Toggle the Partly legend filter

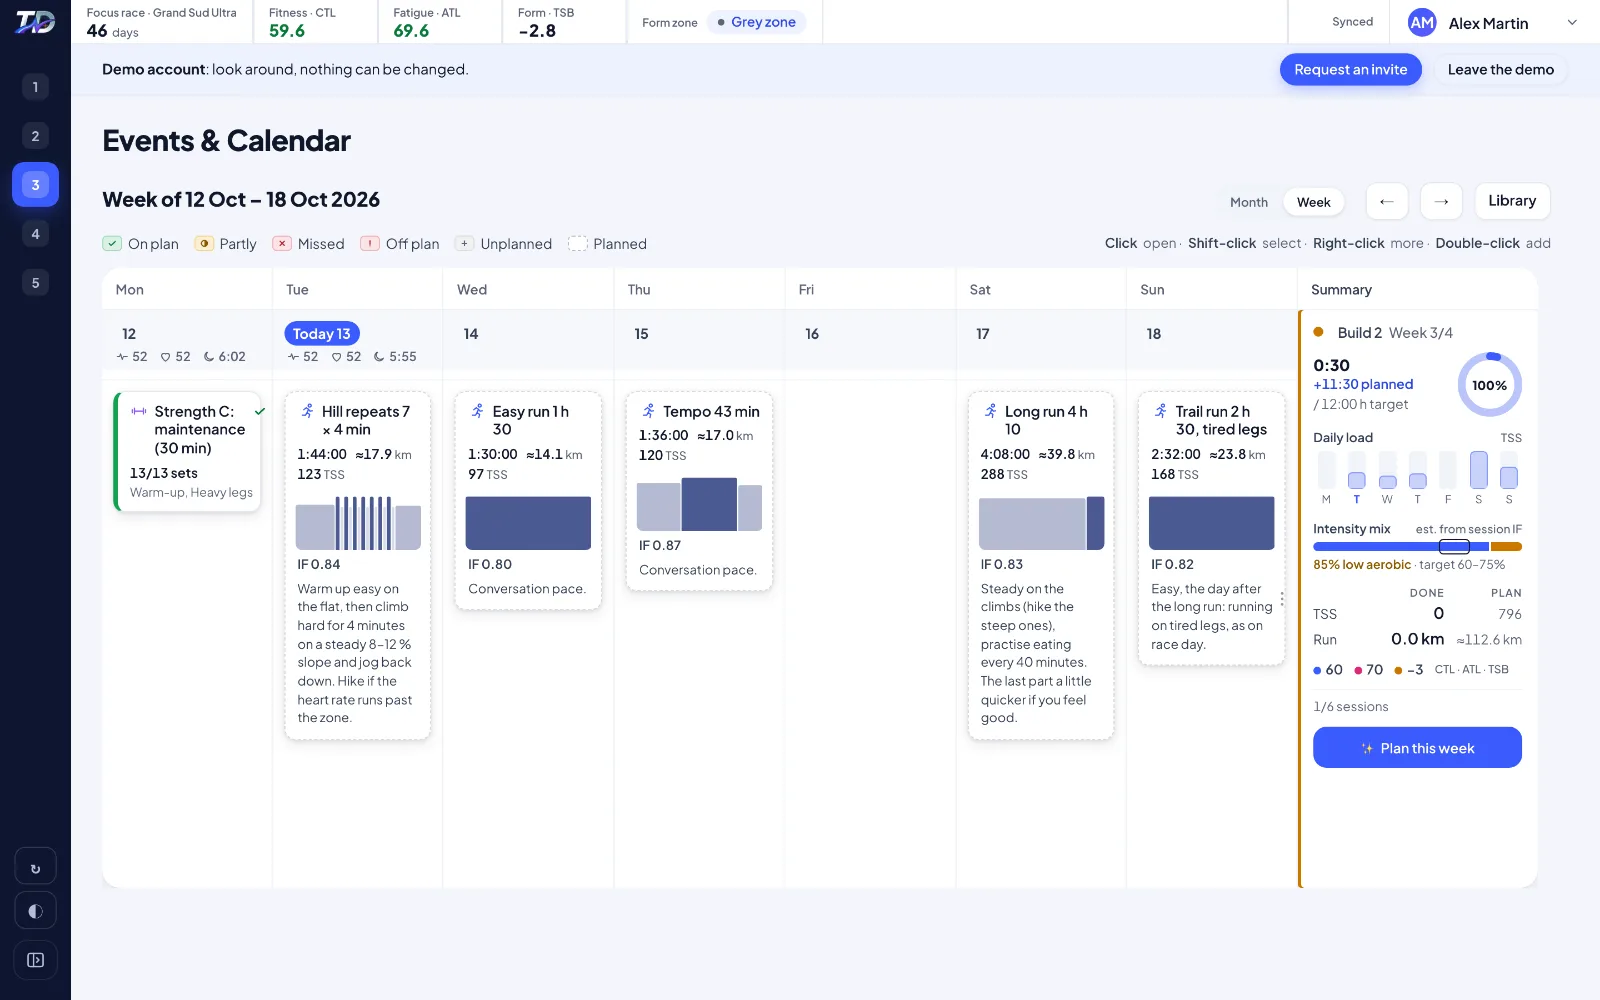tap(226, 244)
